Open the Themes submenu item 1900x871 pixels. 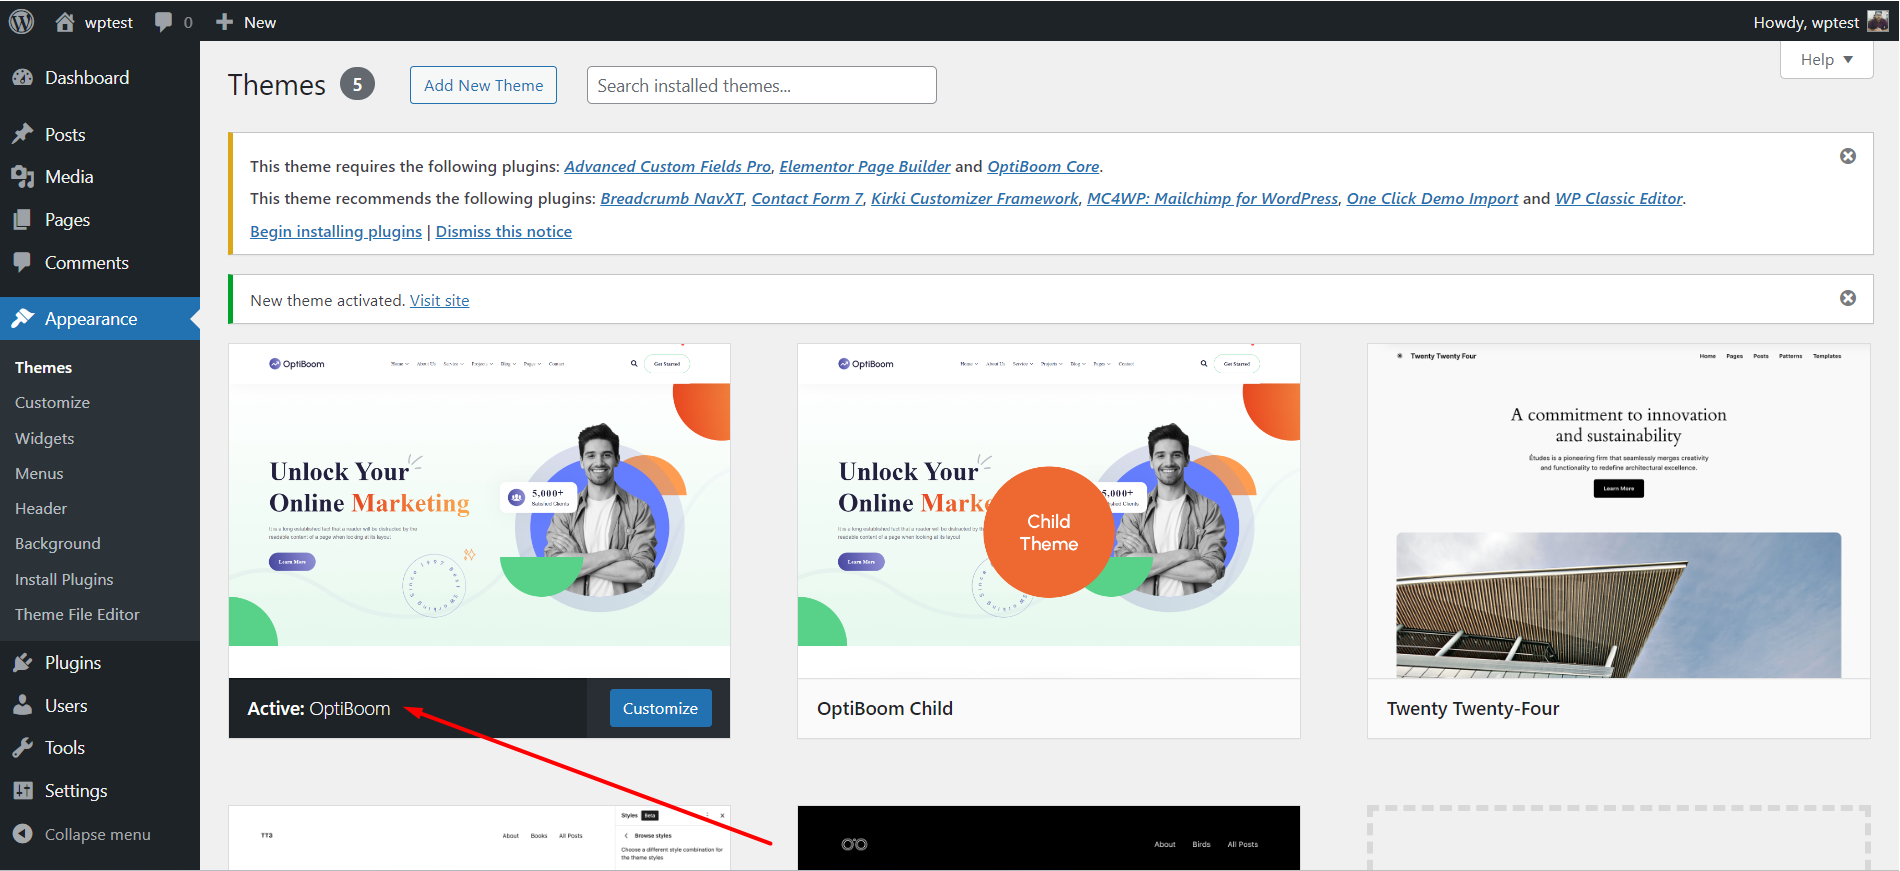coord(43,367)
